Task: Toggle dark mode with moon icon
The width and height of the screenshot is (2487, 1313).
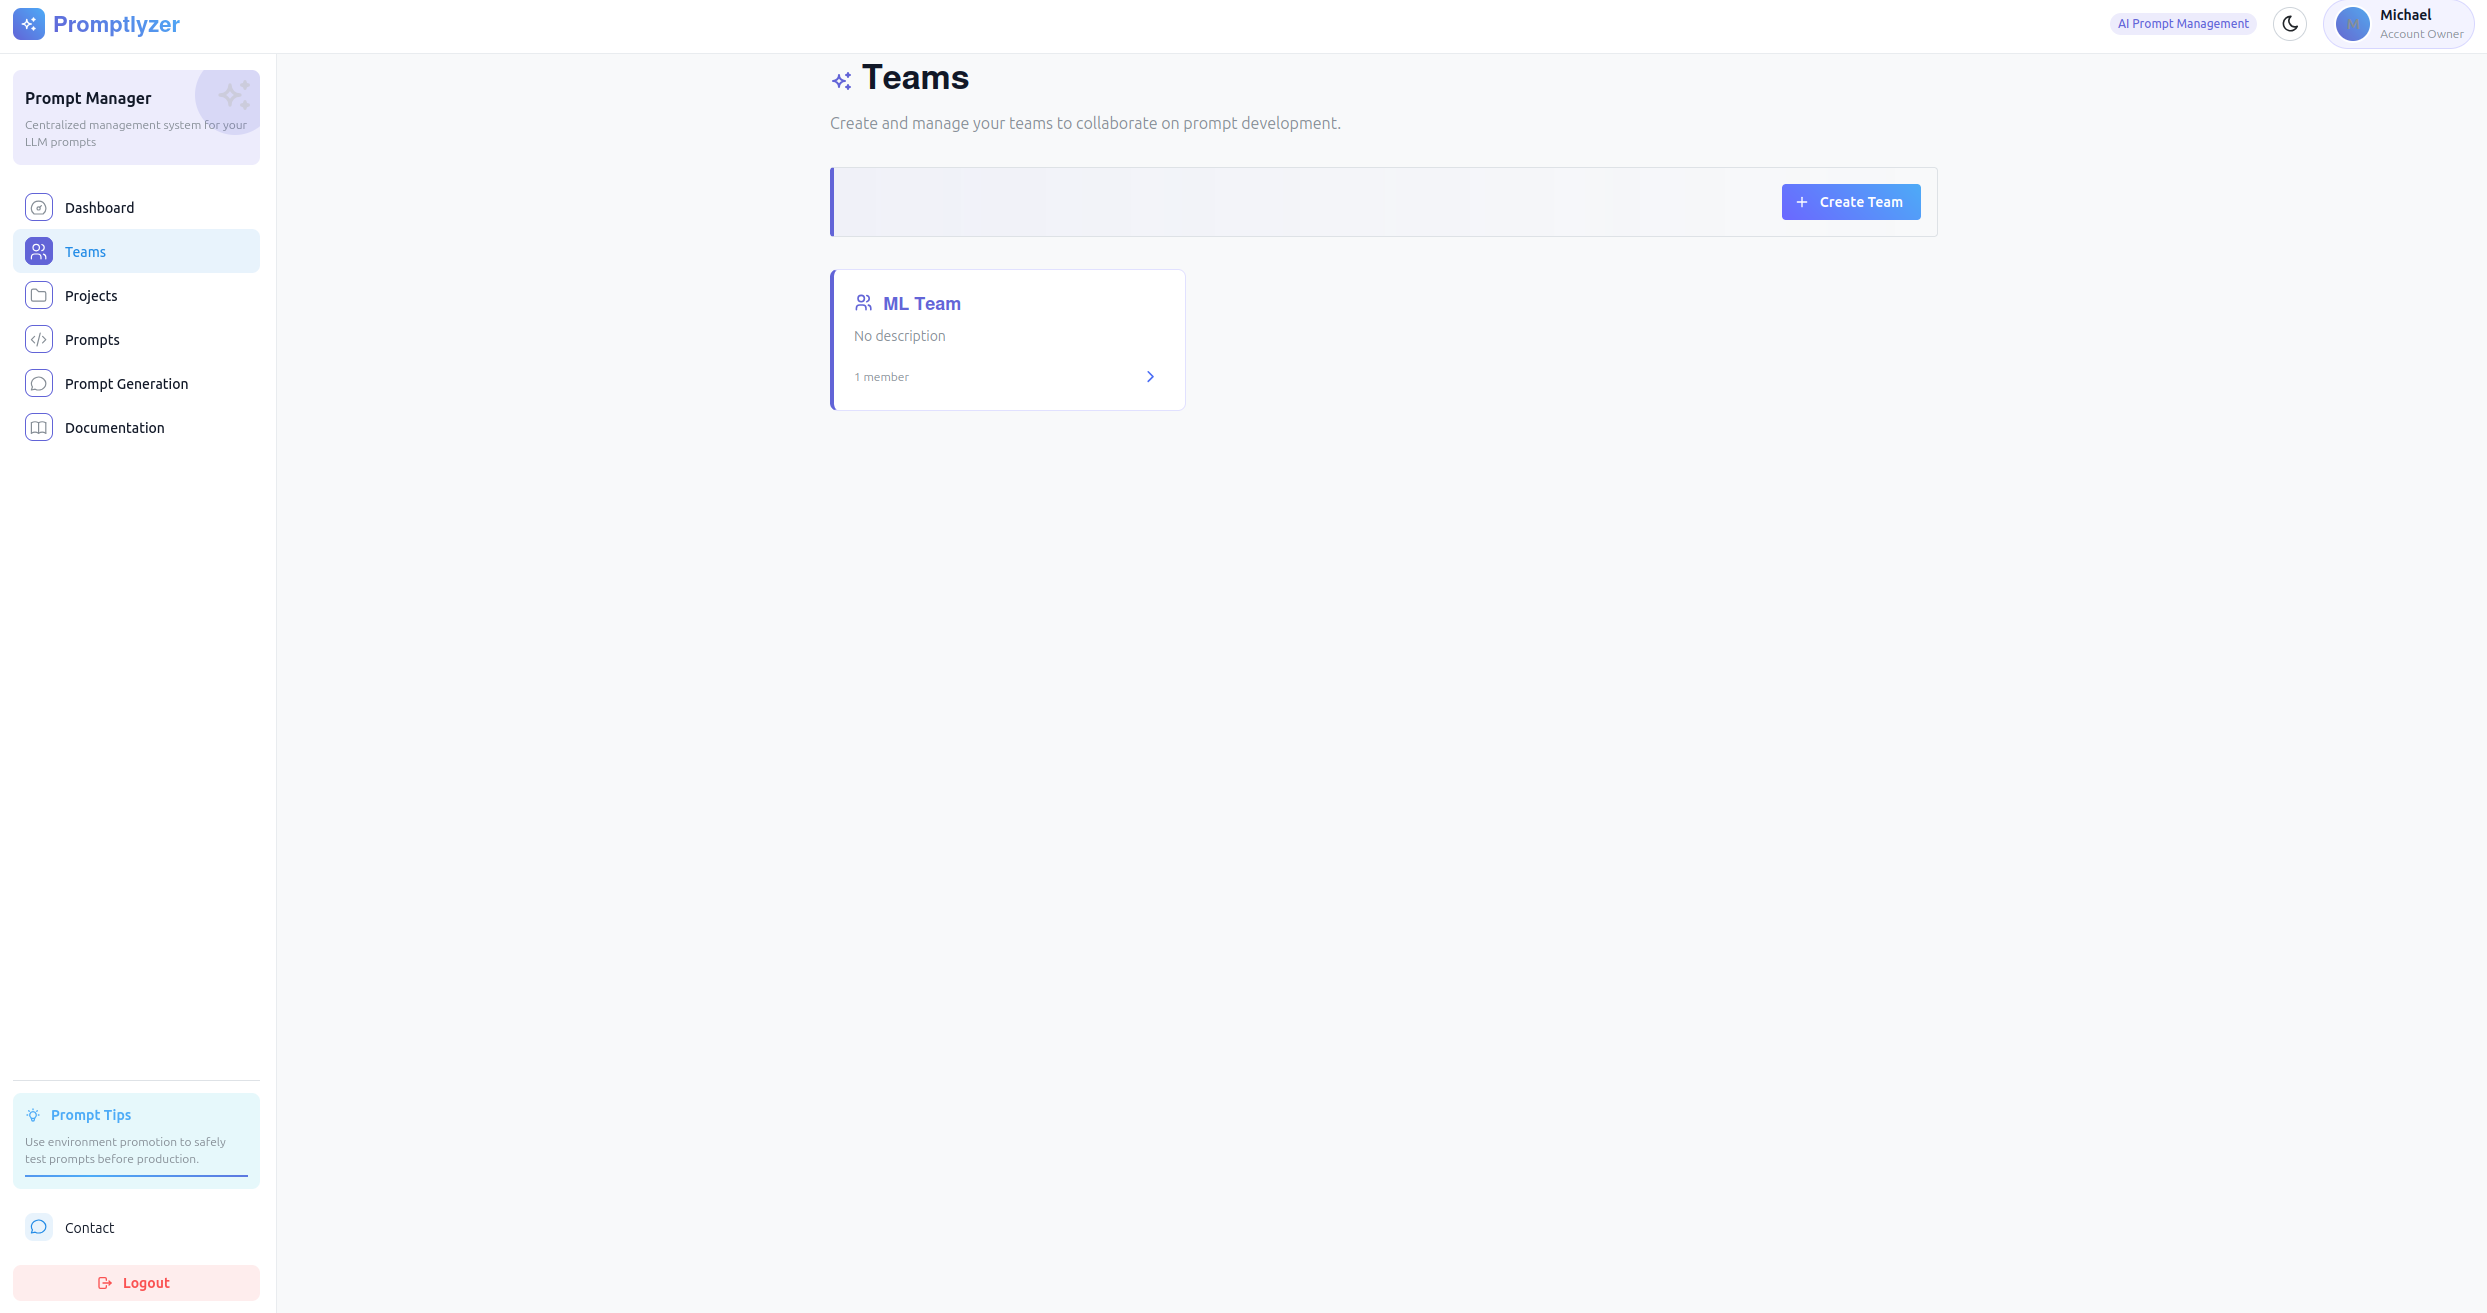Action: [x=2290, y=24]
